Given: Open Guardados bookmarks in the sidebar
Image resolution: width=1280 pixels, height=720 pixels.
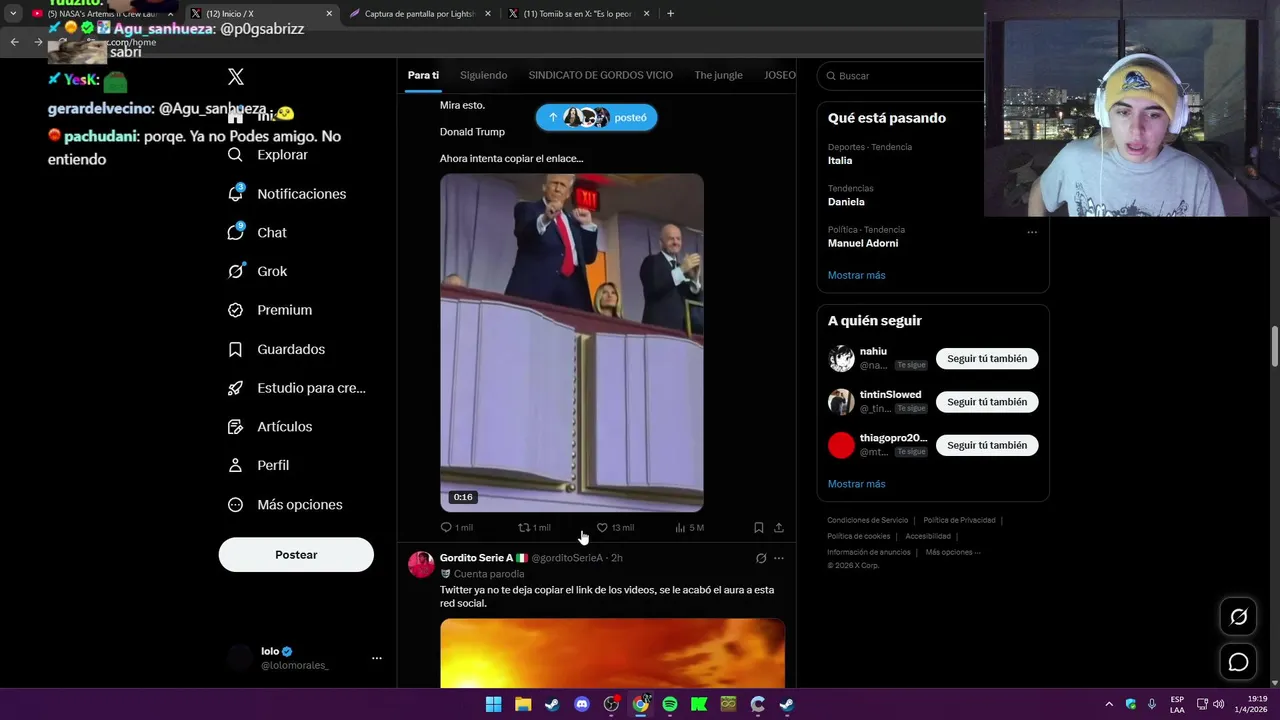Looking at the screenshot, I should (x=276, y=349).
